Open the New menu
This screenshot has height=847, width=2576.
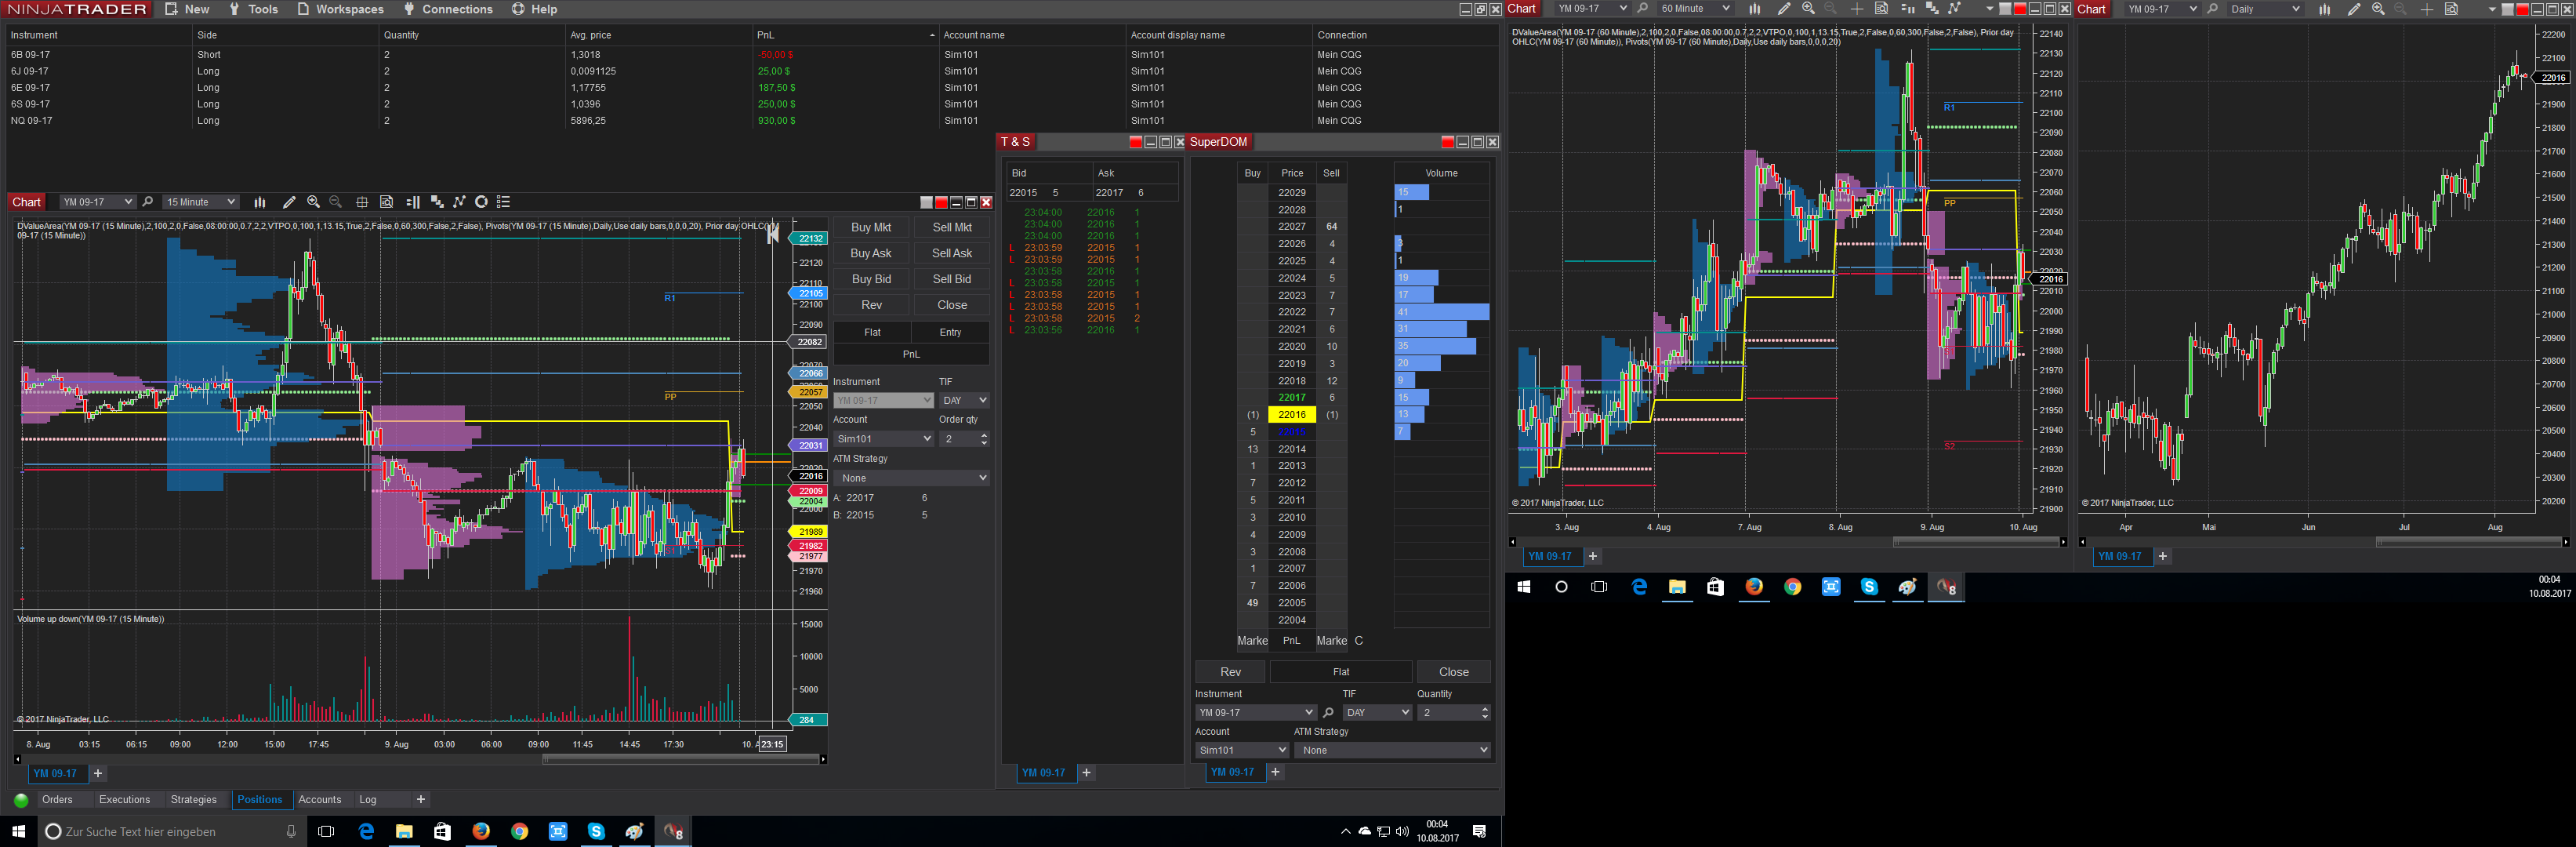click(187, 9)
